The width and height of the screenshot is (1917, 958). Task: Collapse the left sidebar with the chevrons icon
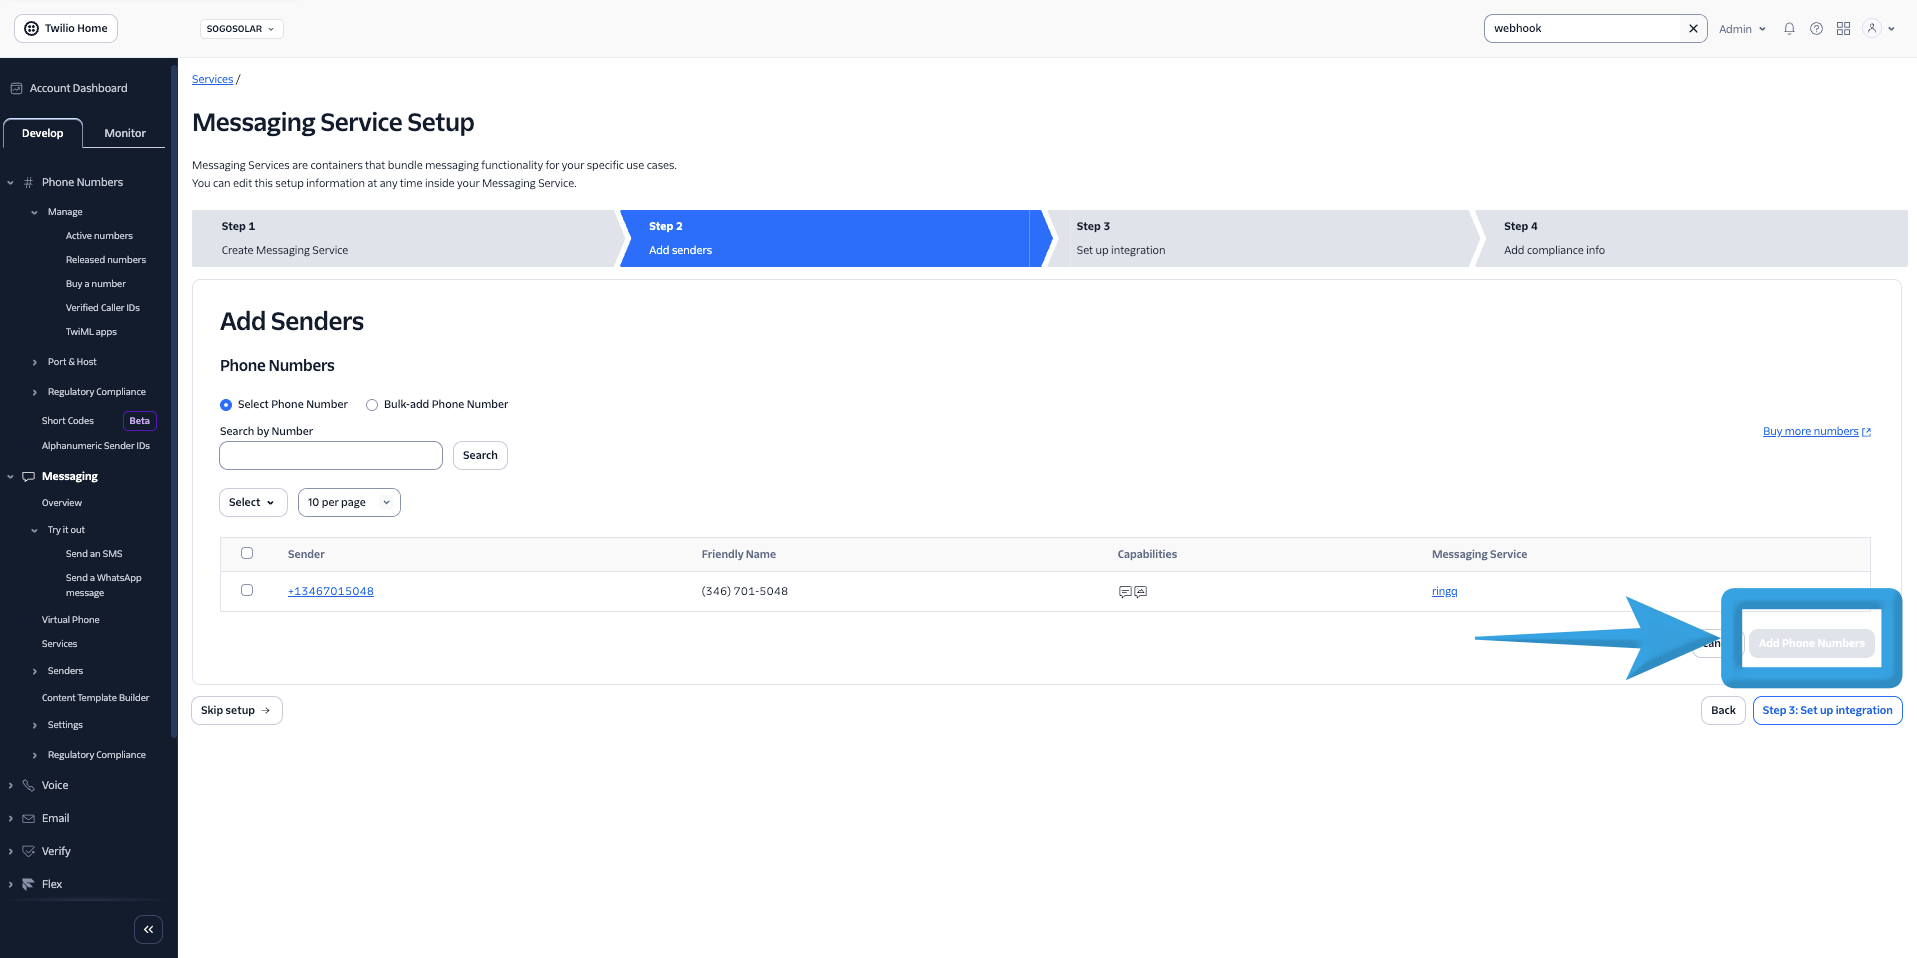point(148,929)
